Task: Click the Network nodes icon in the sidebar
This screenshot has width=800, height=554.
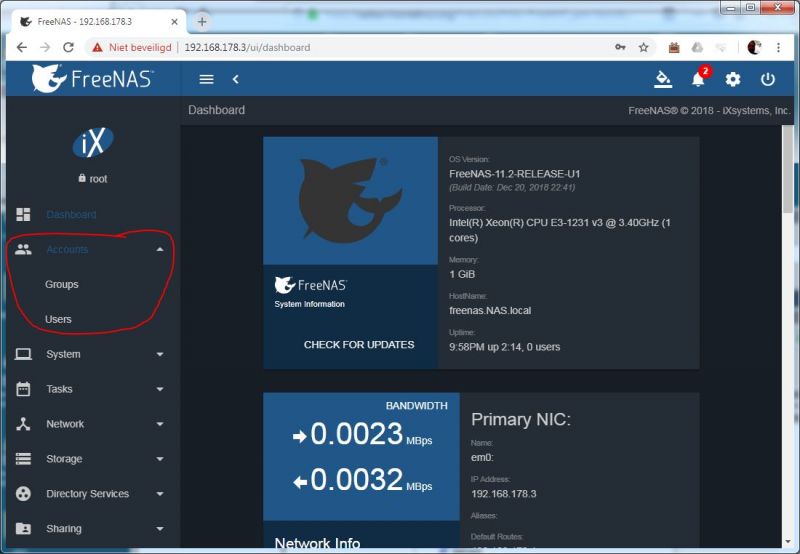Action: [x=23, y=424]
